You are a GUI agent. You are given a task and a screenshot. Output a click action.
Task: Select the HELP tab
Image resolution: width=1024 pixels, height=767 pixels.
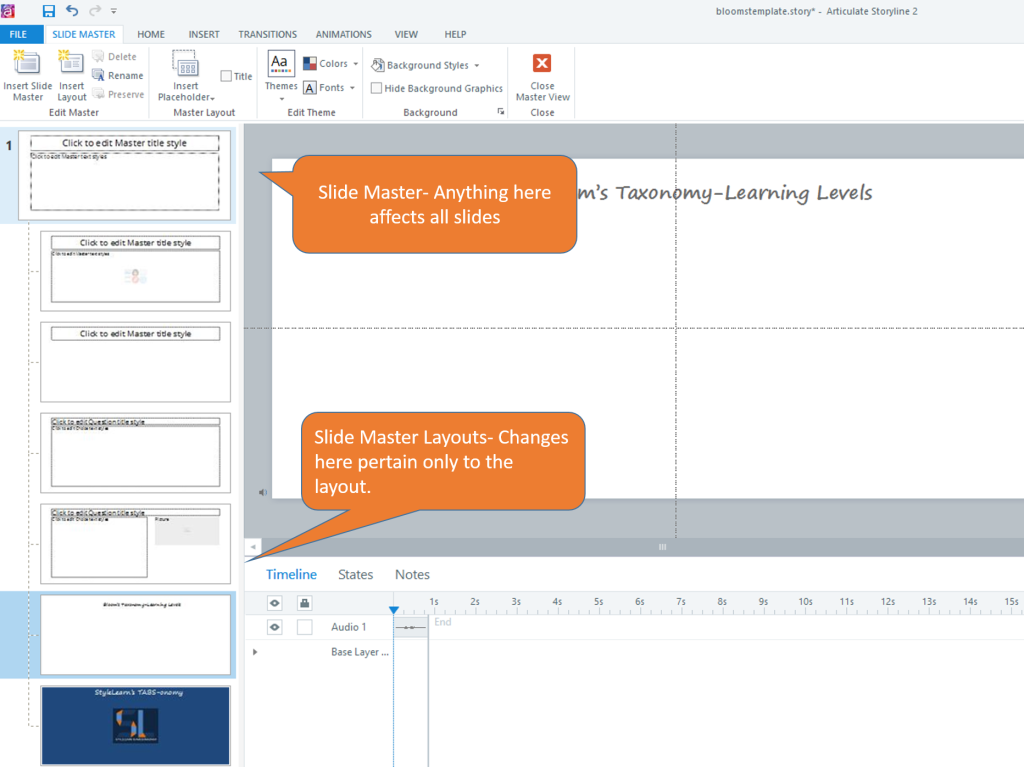(455, 34)
